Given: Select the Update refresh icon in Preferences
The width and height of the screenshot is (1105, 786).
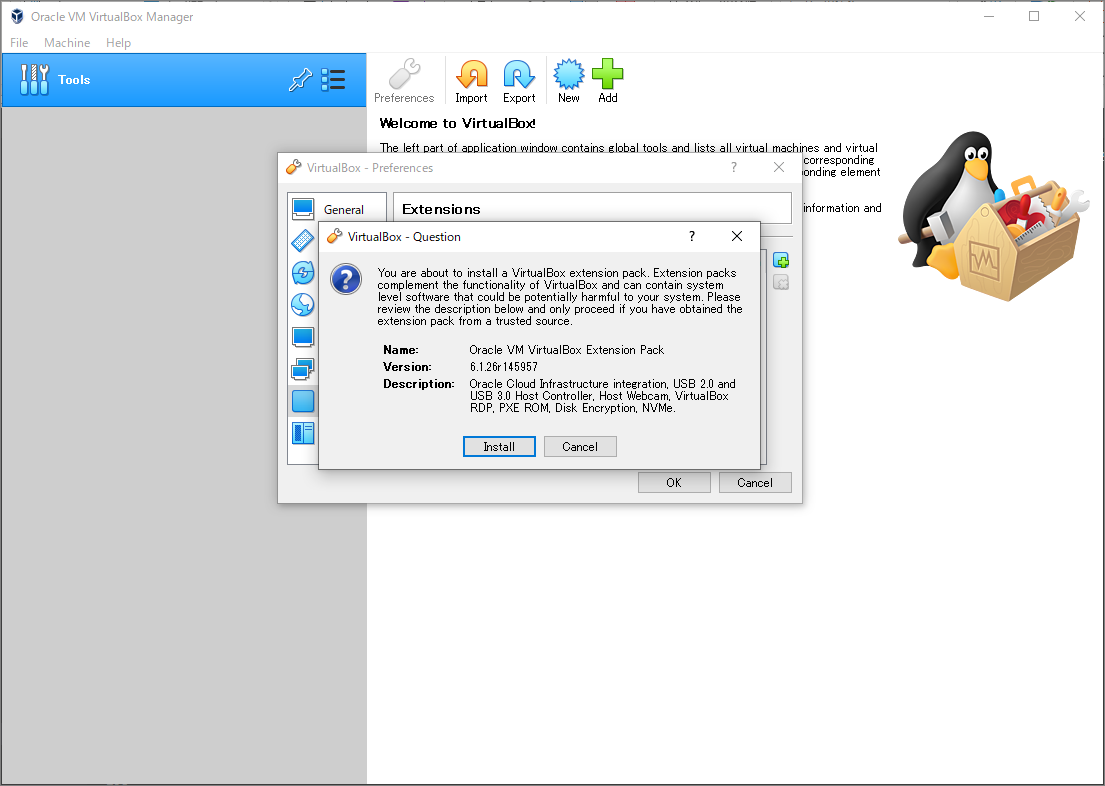Looking at the screenshot, I should point(302,273).
